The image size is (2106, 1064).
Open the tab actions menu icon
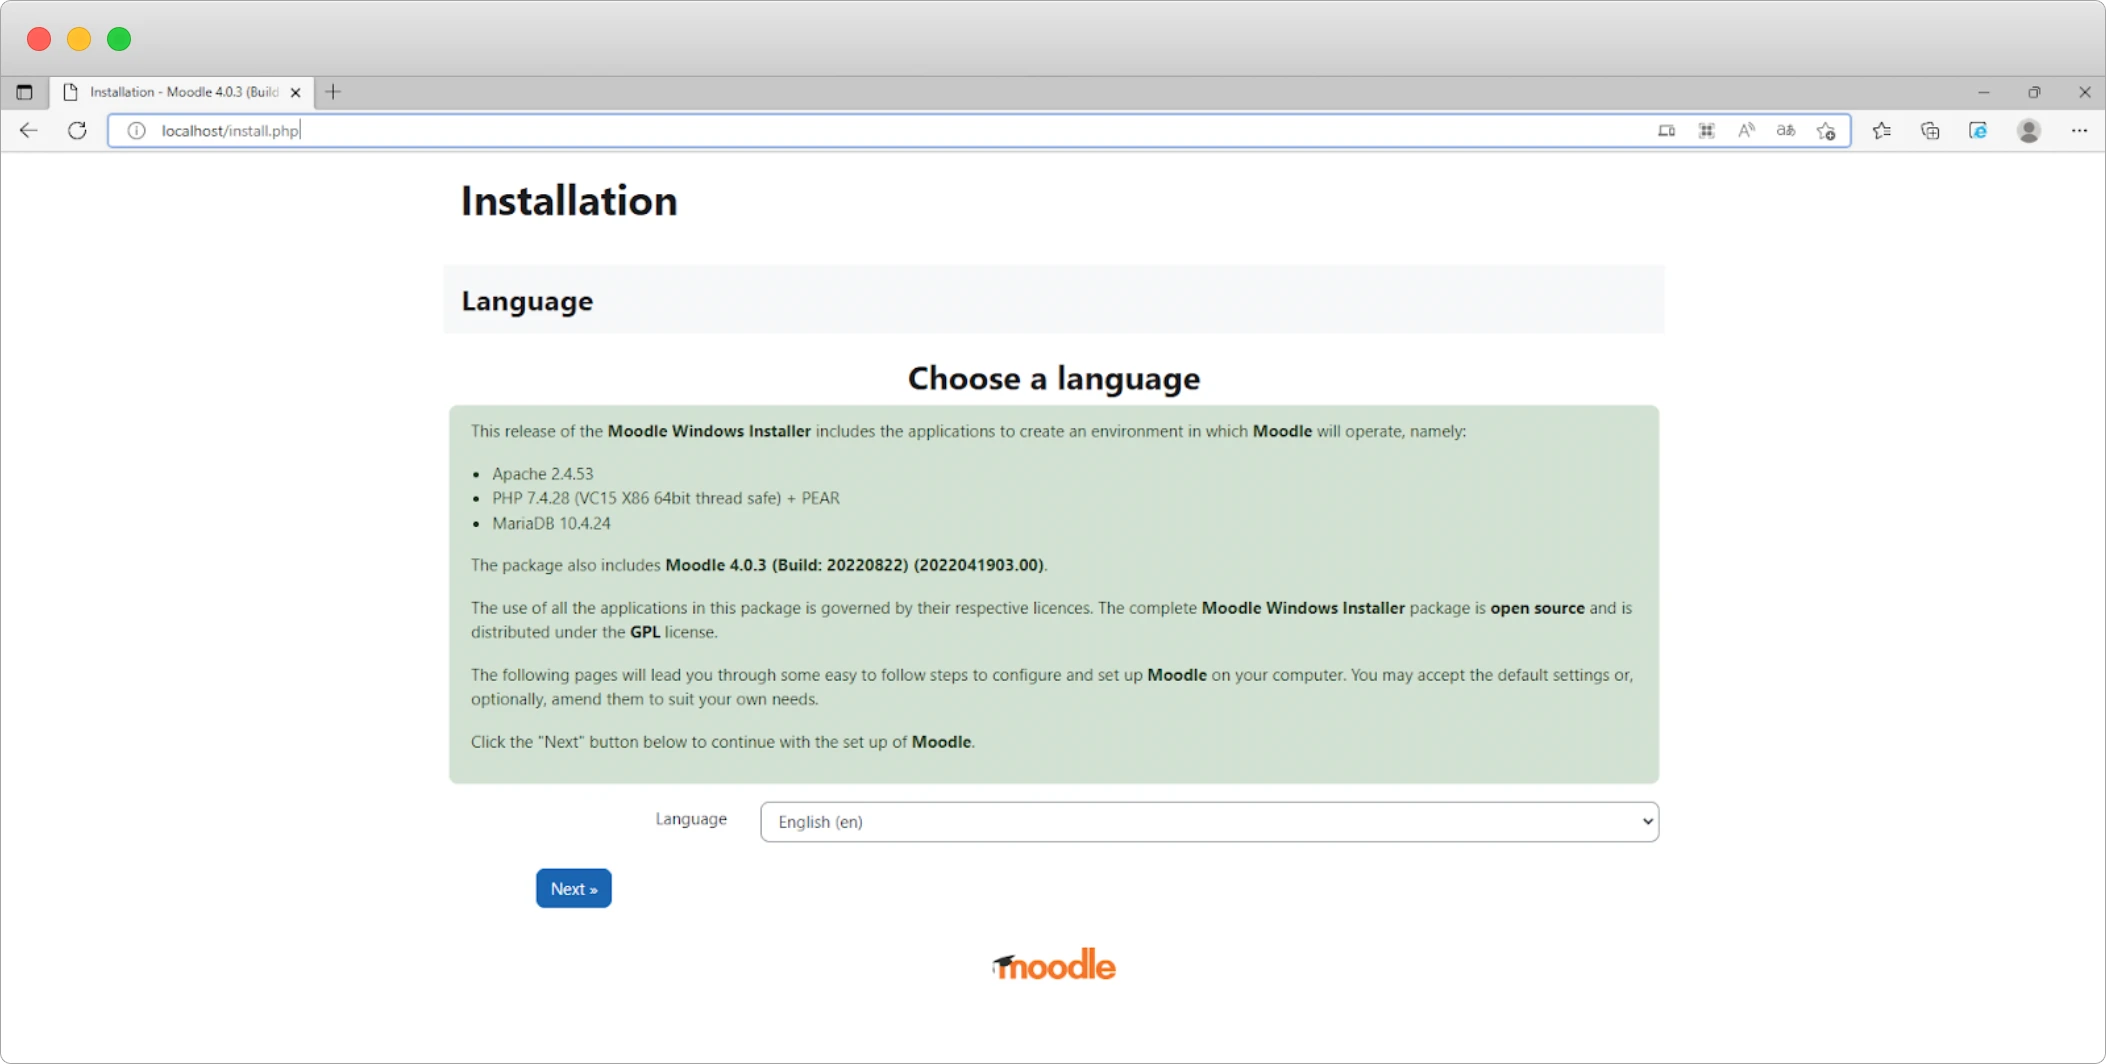pyautogui.click(x=25, y=92)
